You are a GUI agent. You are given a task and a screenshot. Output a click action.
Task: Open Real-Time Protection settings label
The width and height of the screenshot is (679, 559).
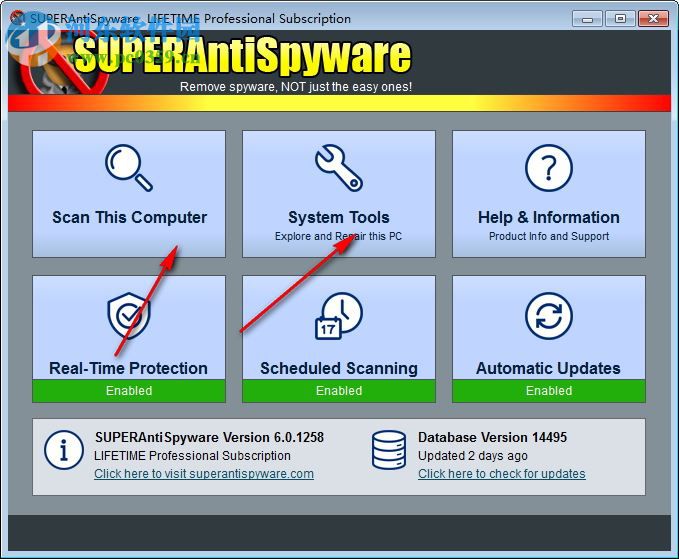pyautogui.click(x=129, y=368)
